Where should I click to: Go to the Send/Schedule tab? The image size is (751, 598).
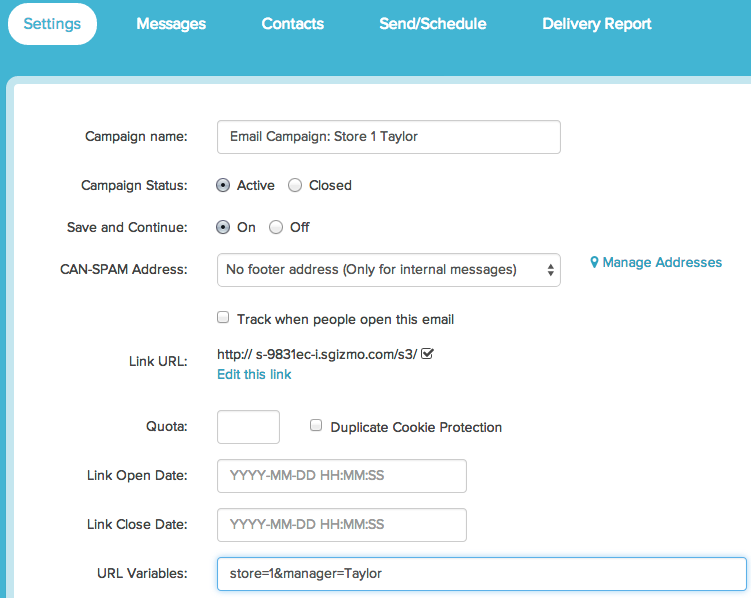(432, 24)
